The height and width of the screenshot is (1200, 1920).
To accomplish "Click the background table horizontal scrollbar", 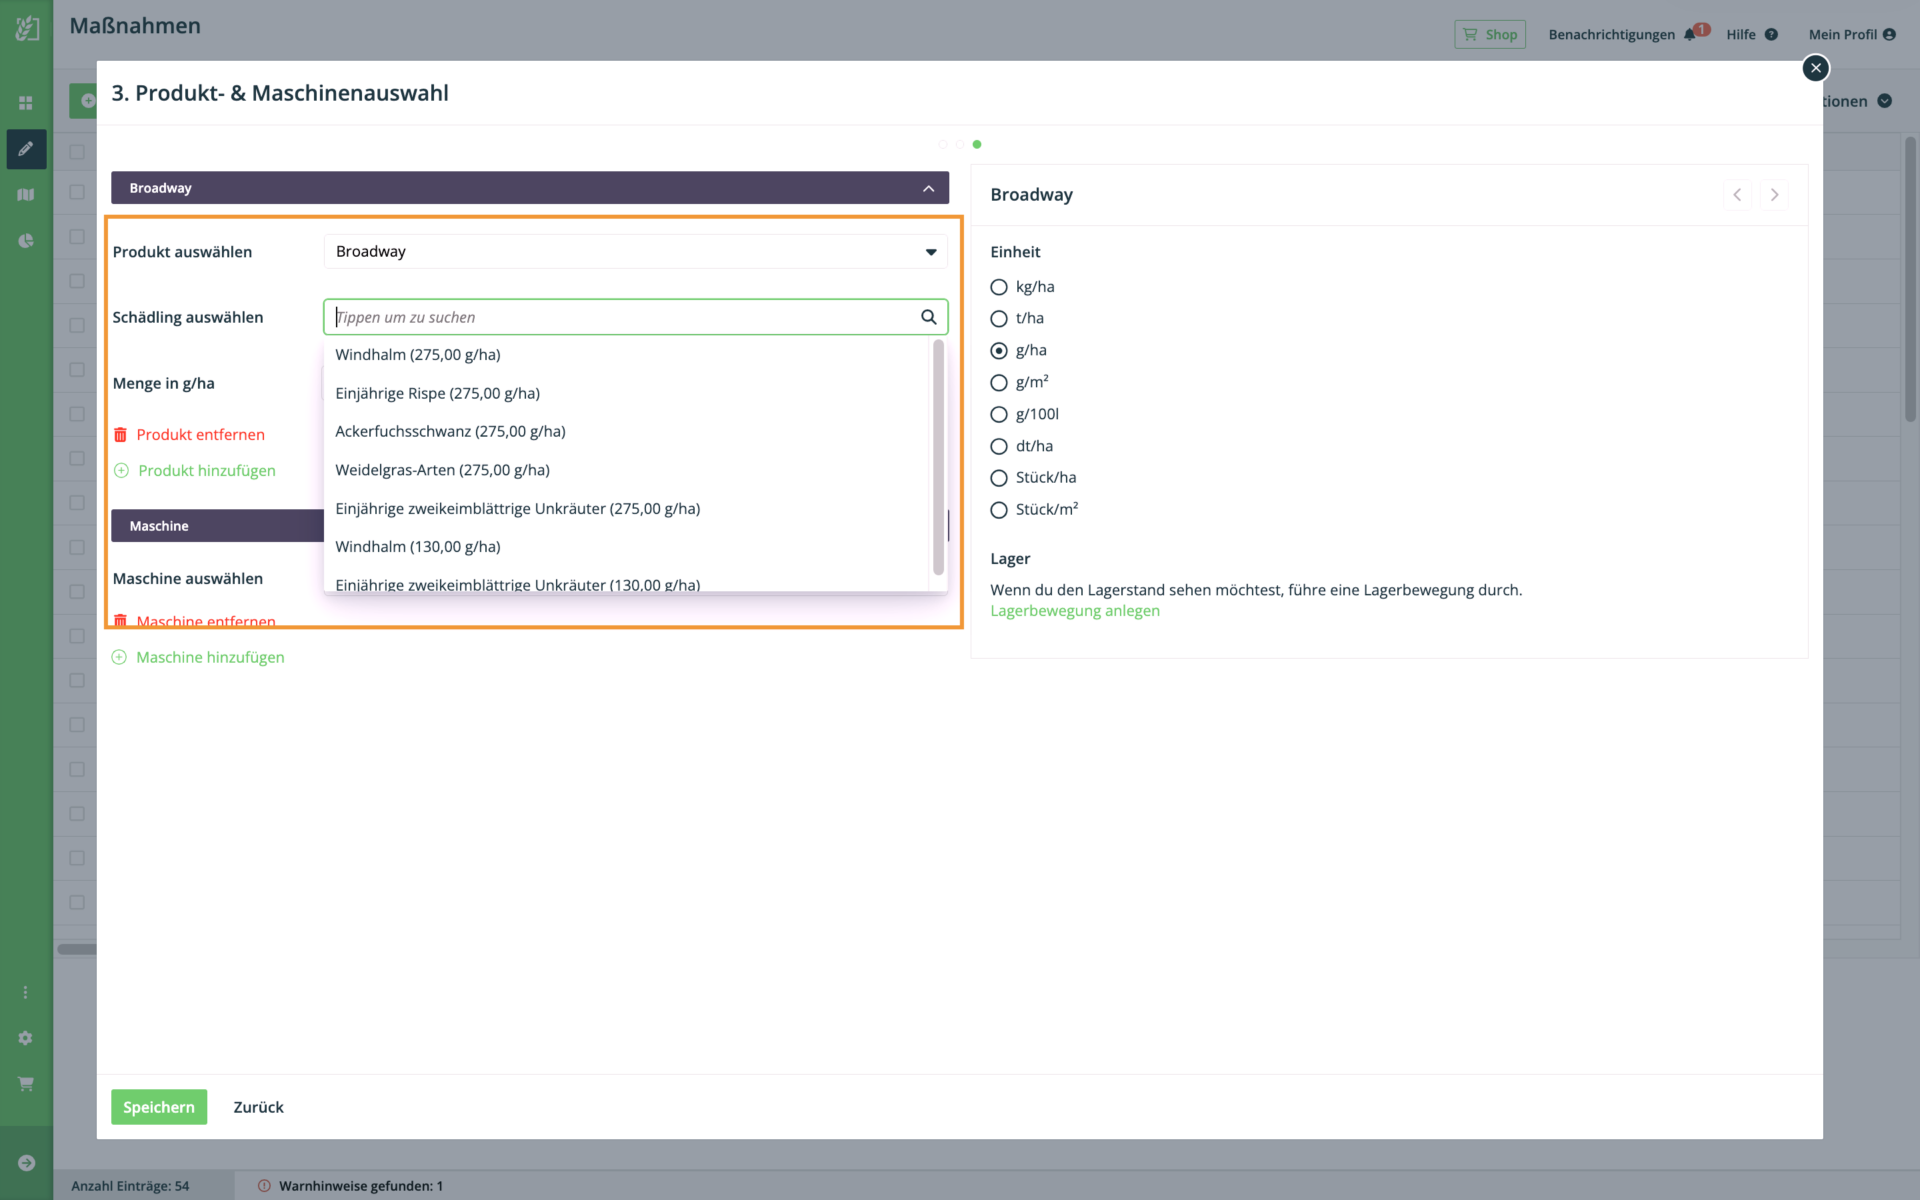I will [x=77, y=949].
